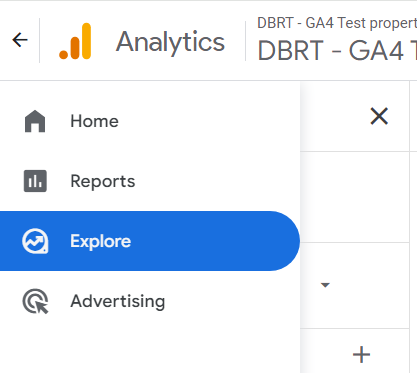Viewport: 417px width, 373px height.
Task: Click the Explore trend icon
Action: [35, 241]
